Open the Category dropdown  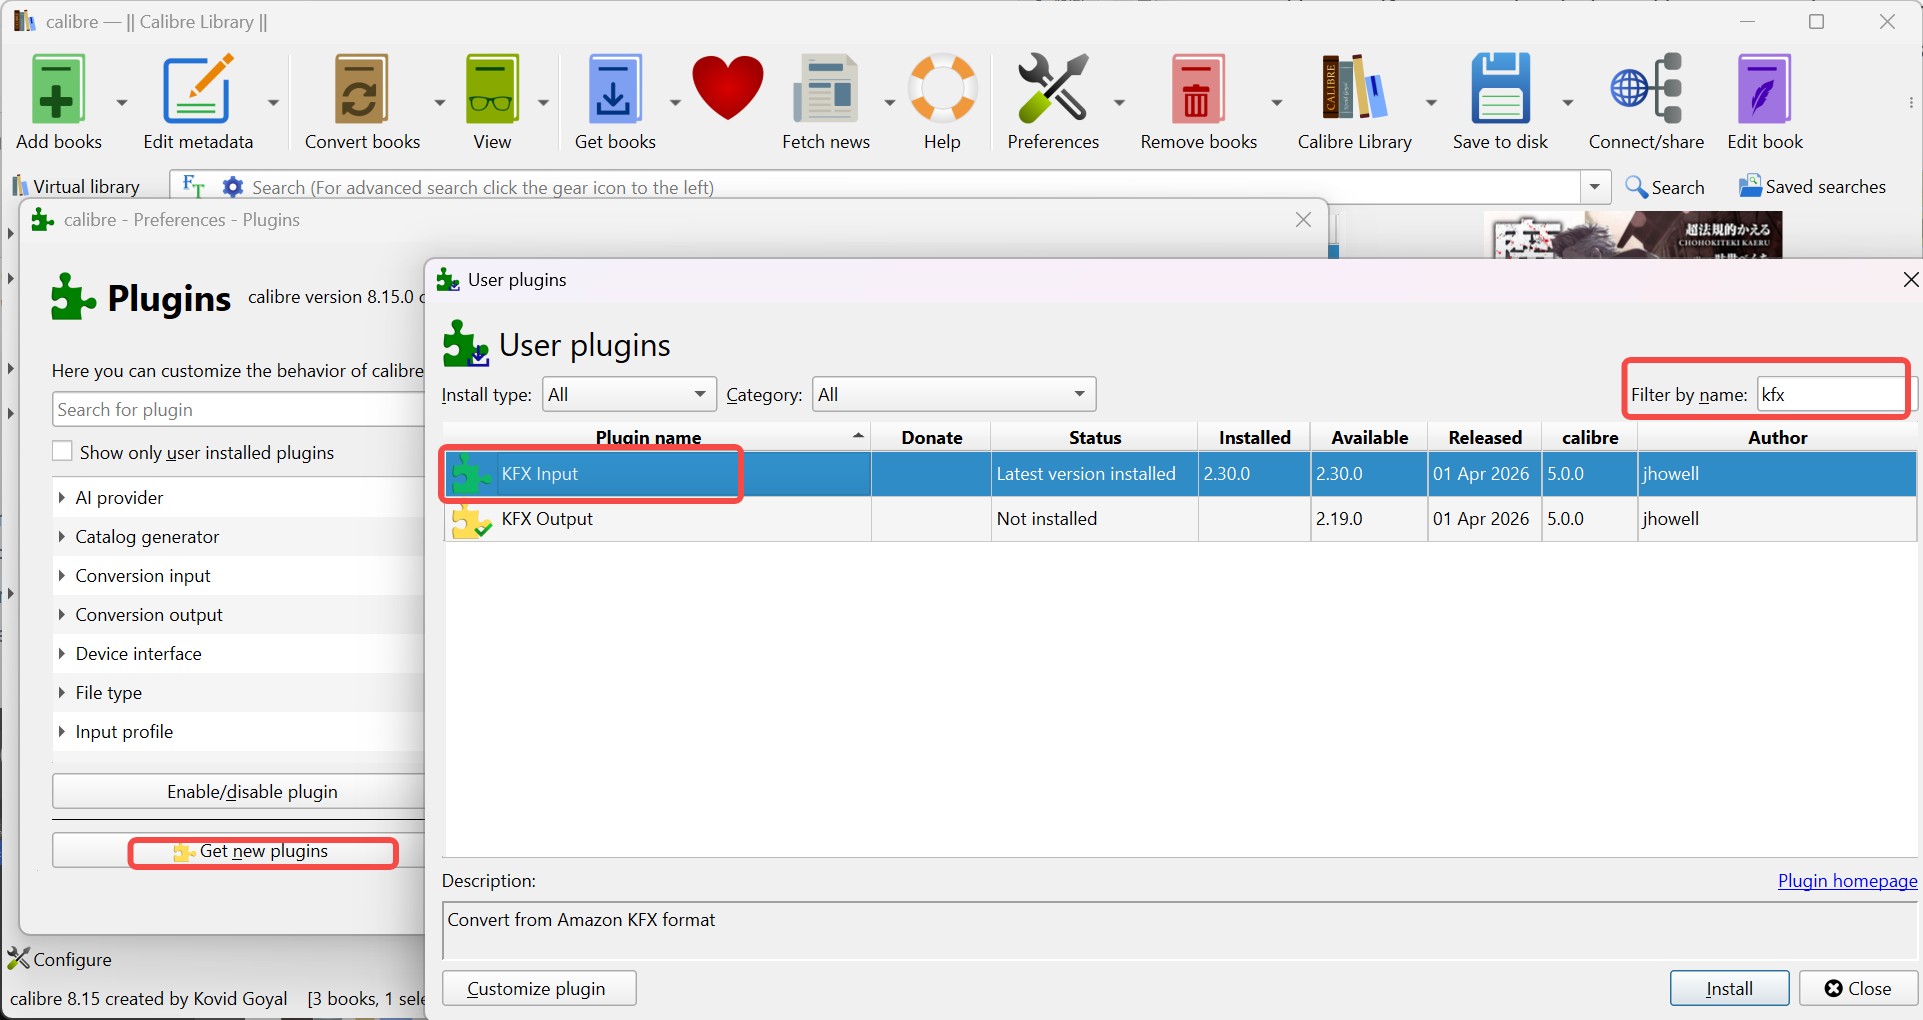pyautogui.click(x=952, y=394)
